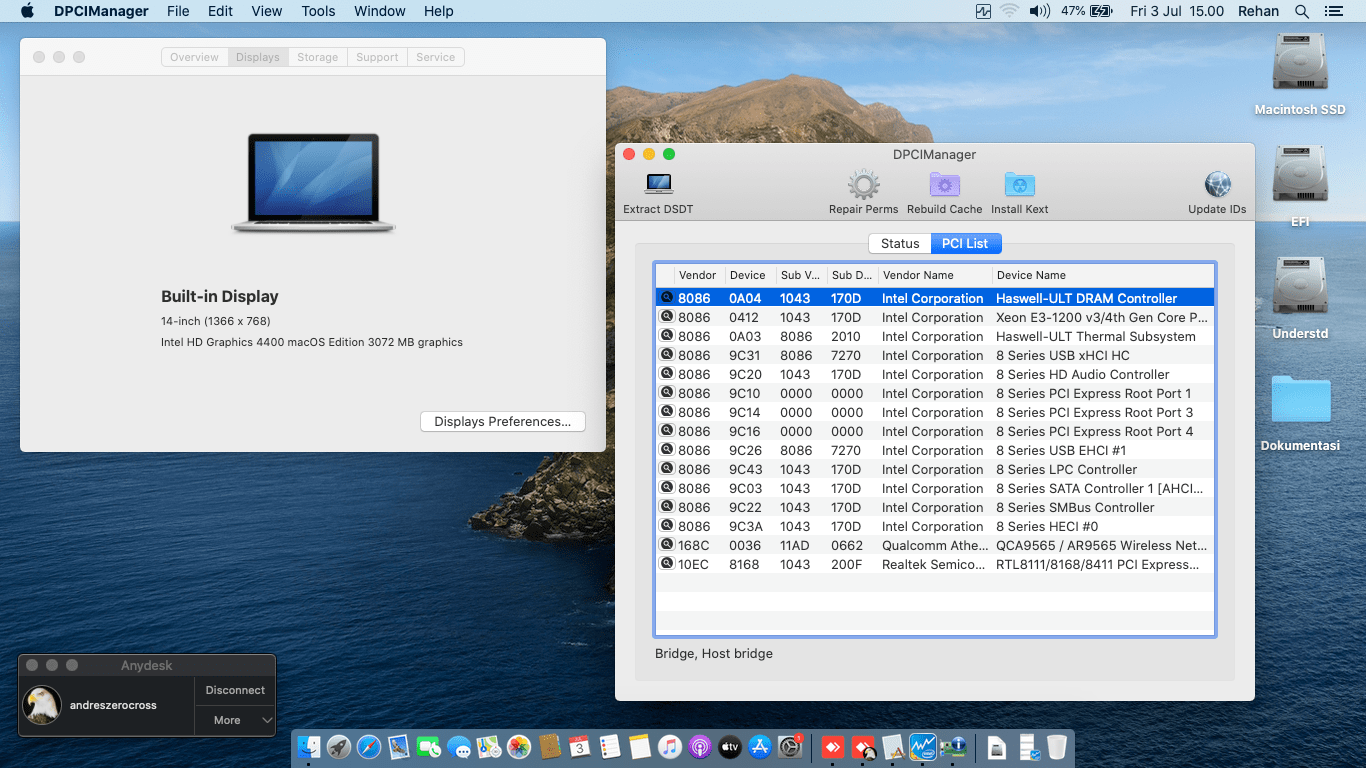Click the Displays Preferences button
1366x768 pixels.
tap(502, 421)
